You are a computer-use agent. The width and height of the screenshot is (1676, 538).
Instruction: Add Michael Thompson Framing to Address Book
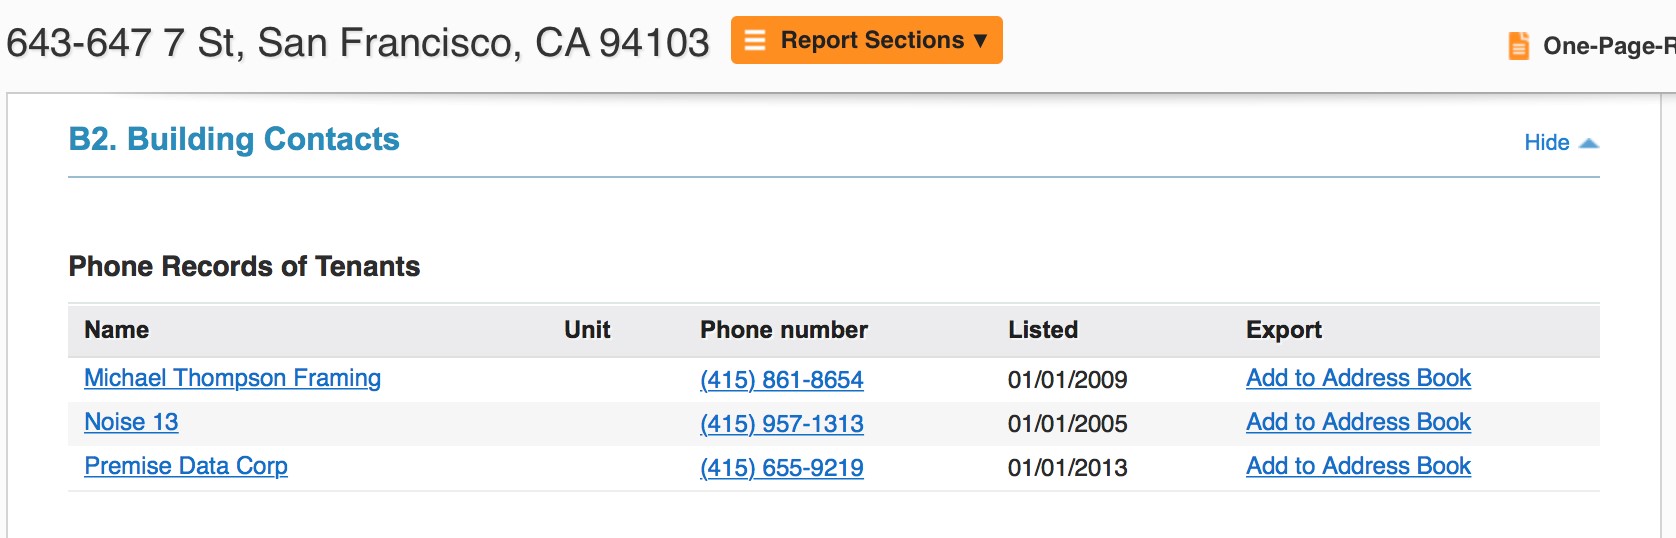pos(1358,378)
